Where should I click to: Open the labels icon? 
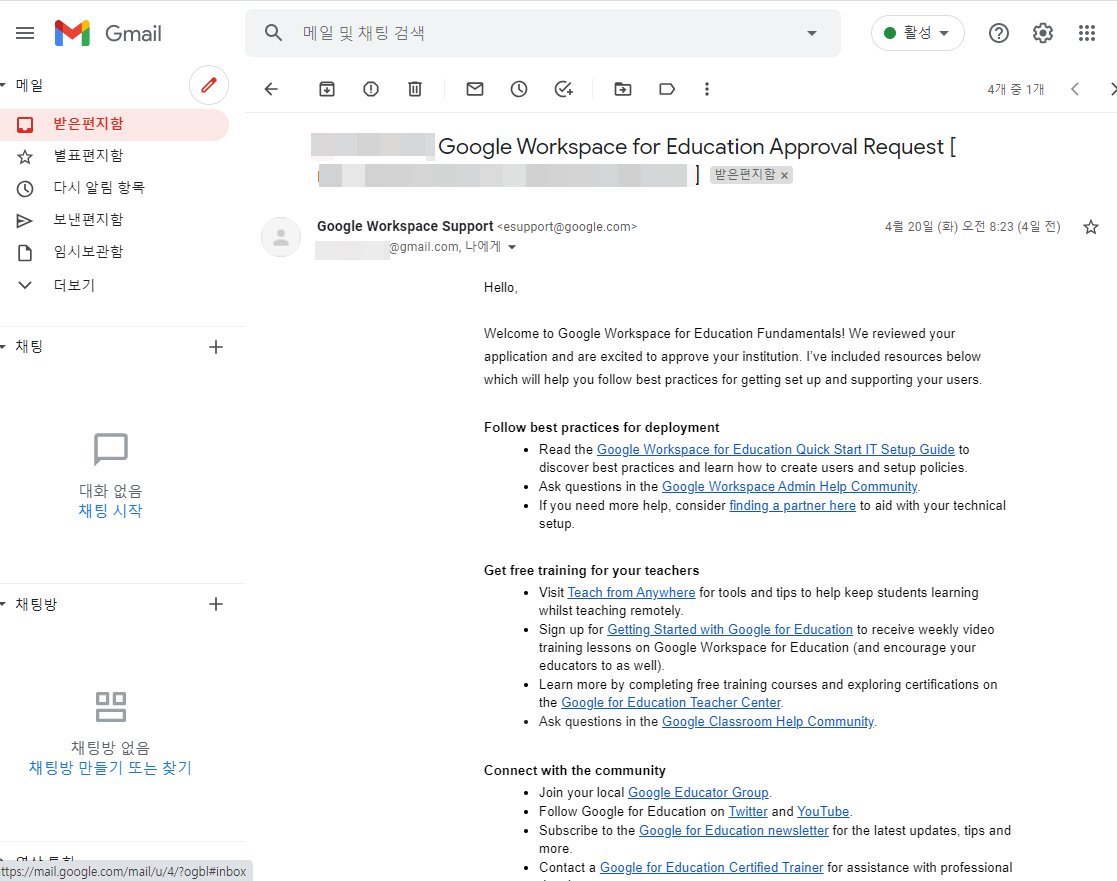click(x=667, y=89)
